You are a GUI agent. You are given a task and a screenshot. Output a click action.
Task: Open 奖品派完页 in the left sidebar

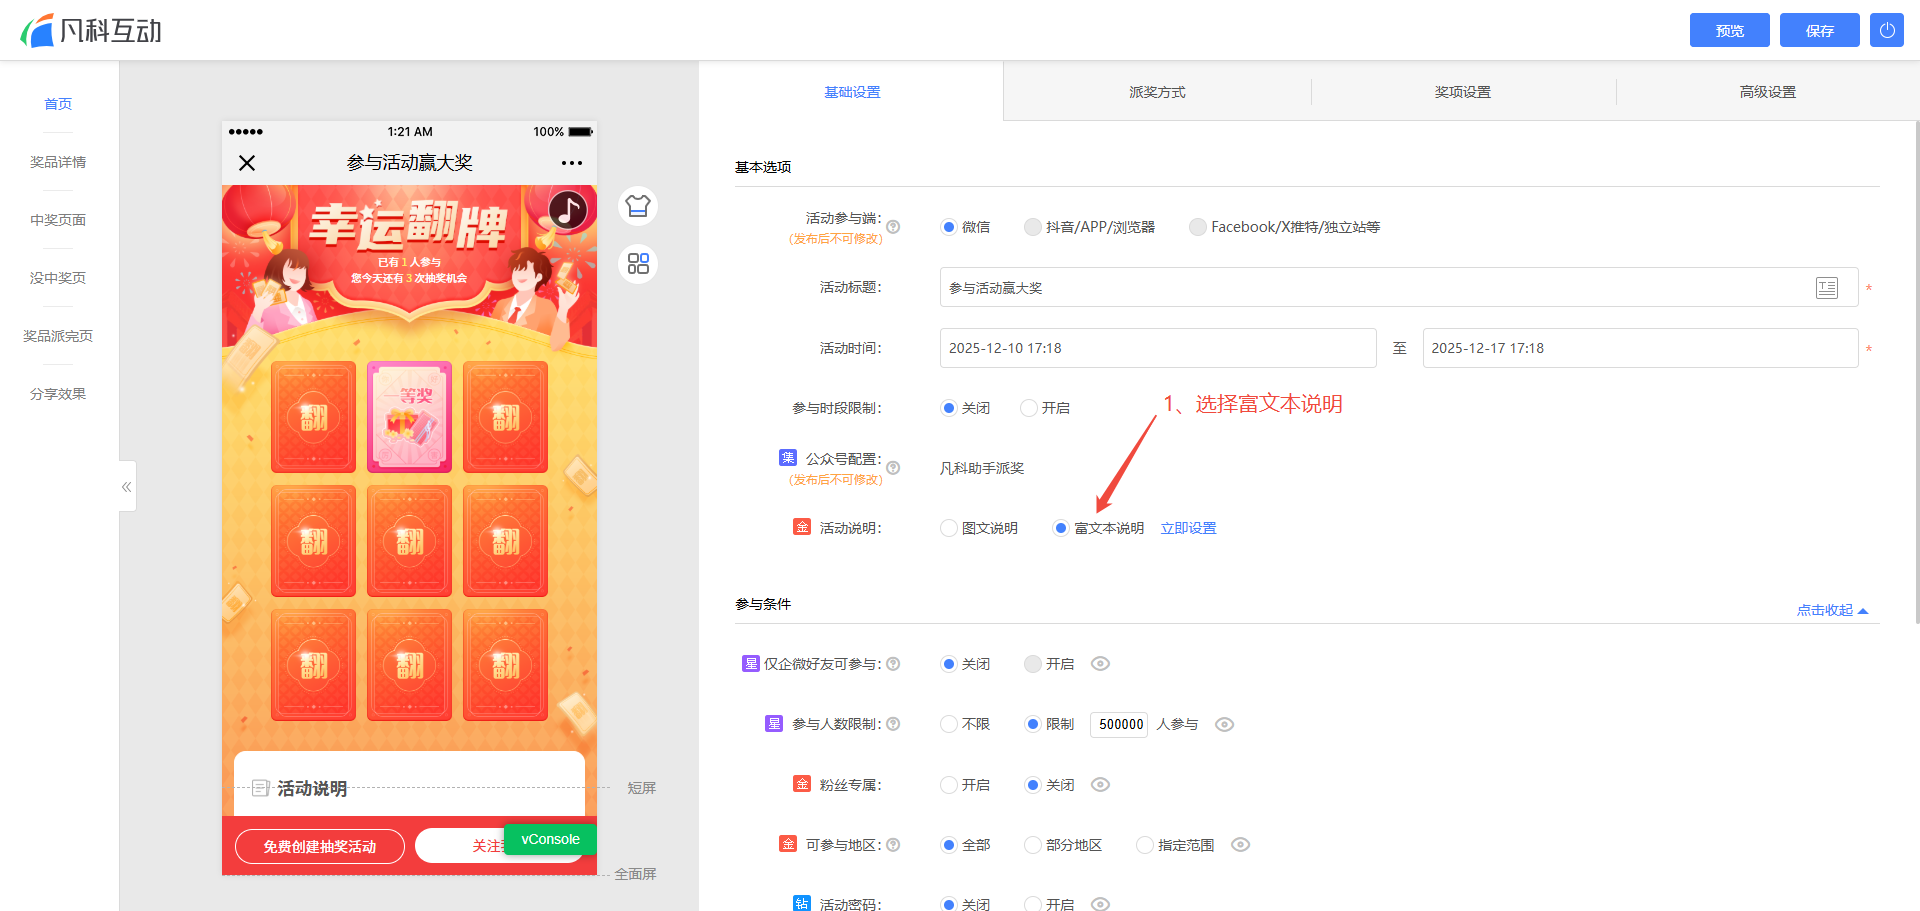coord(58,336)
